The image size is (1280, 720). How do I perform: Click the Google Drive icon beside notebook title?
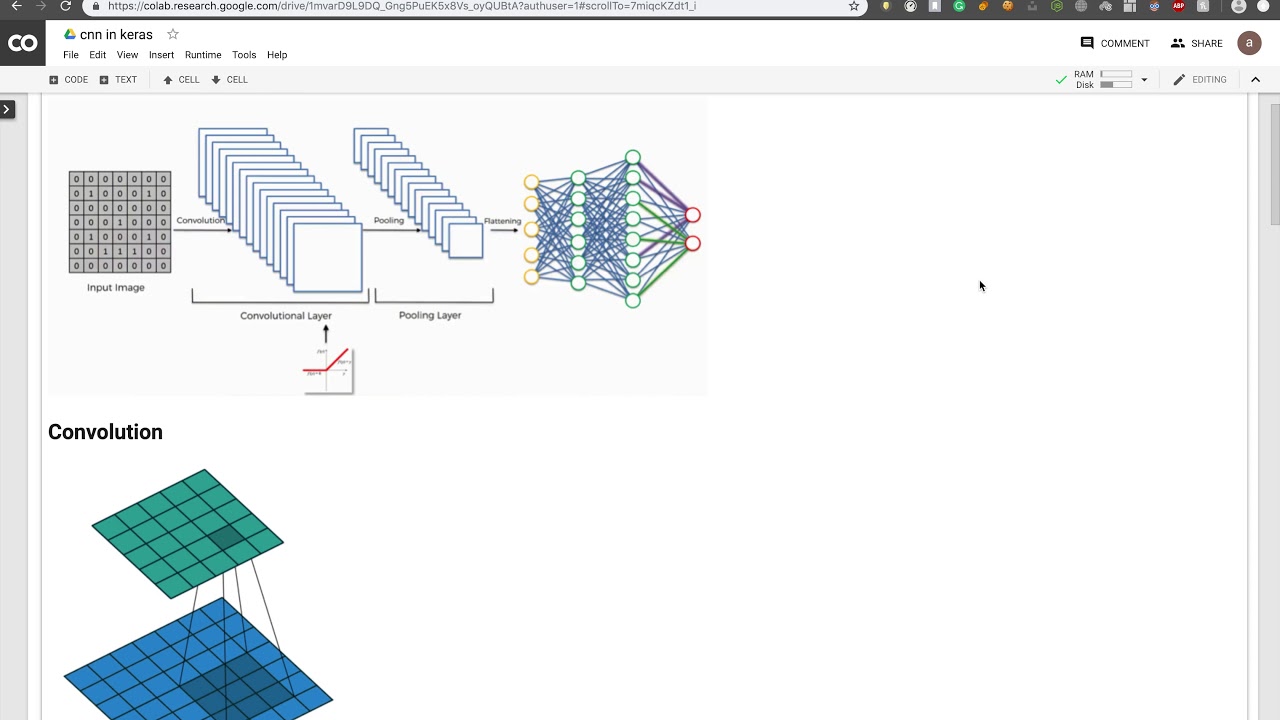(x=70, y=34)
